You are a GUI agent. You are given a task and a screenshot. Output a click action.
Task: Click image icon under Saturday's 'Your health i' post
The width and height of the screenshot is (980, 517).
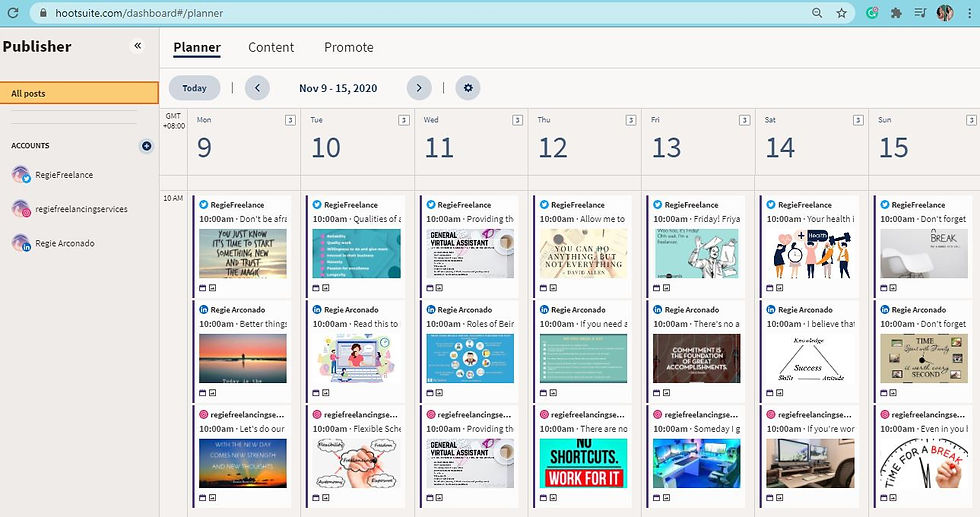[781, 288]
